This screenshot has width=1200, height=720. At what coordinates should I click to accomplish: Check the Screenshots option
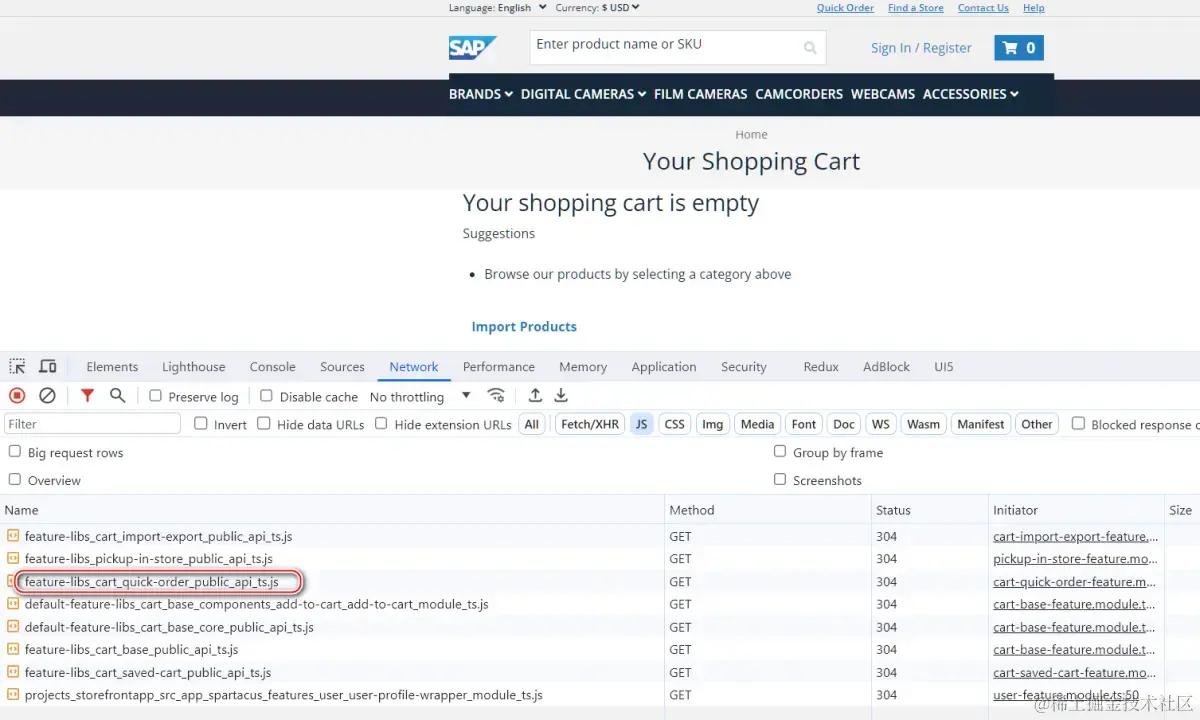[x=780, y=480]
